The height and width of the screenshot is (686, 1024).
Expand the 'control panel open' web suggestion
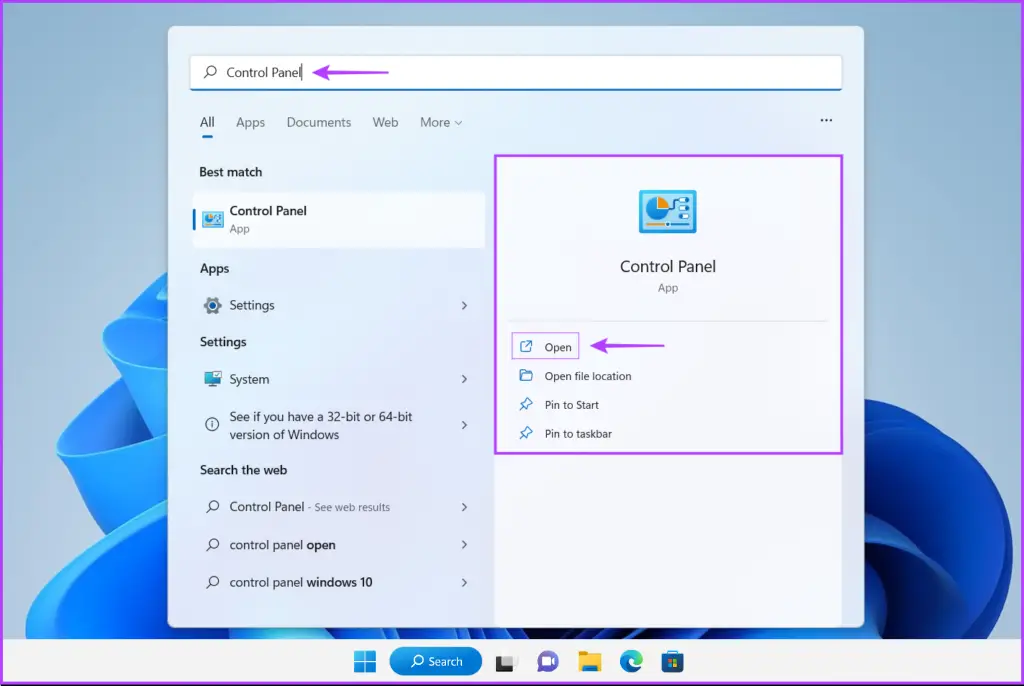(464, 545)
